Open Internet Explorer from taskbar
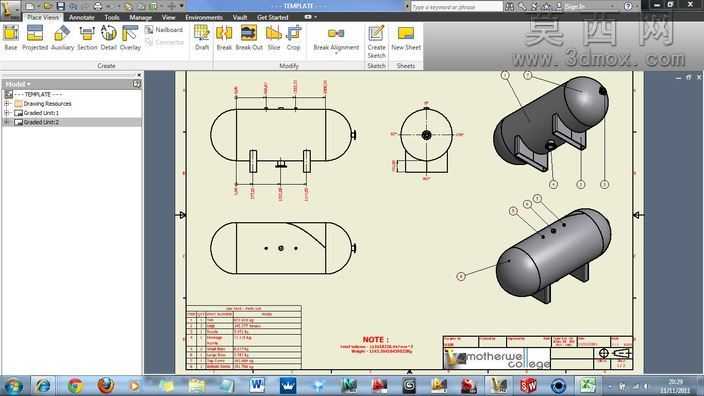 click(x=44, y=386)
